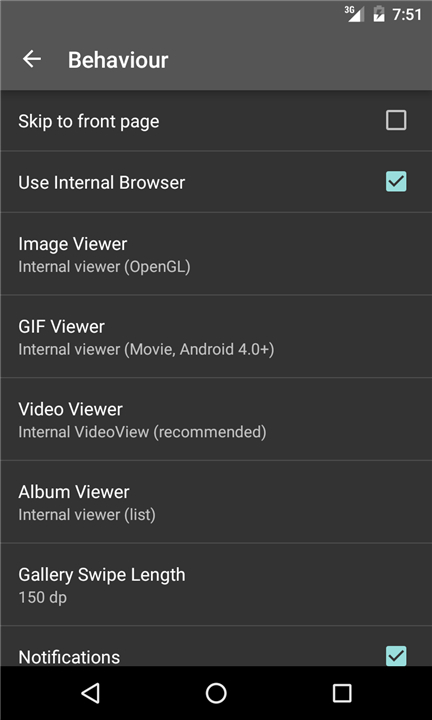Tap the Use Internal Browser label
Screen dimensions: 432x720
click(x=101, y=182)
